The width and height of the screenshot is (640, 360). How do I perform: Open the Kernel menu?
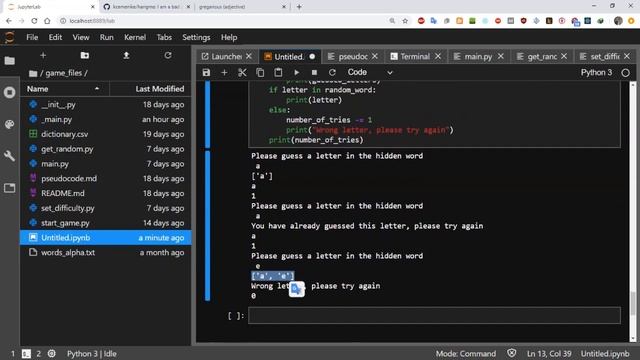click(135, 38)
